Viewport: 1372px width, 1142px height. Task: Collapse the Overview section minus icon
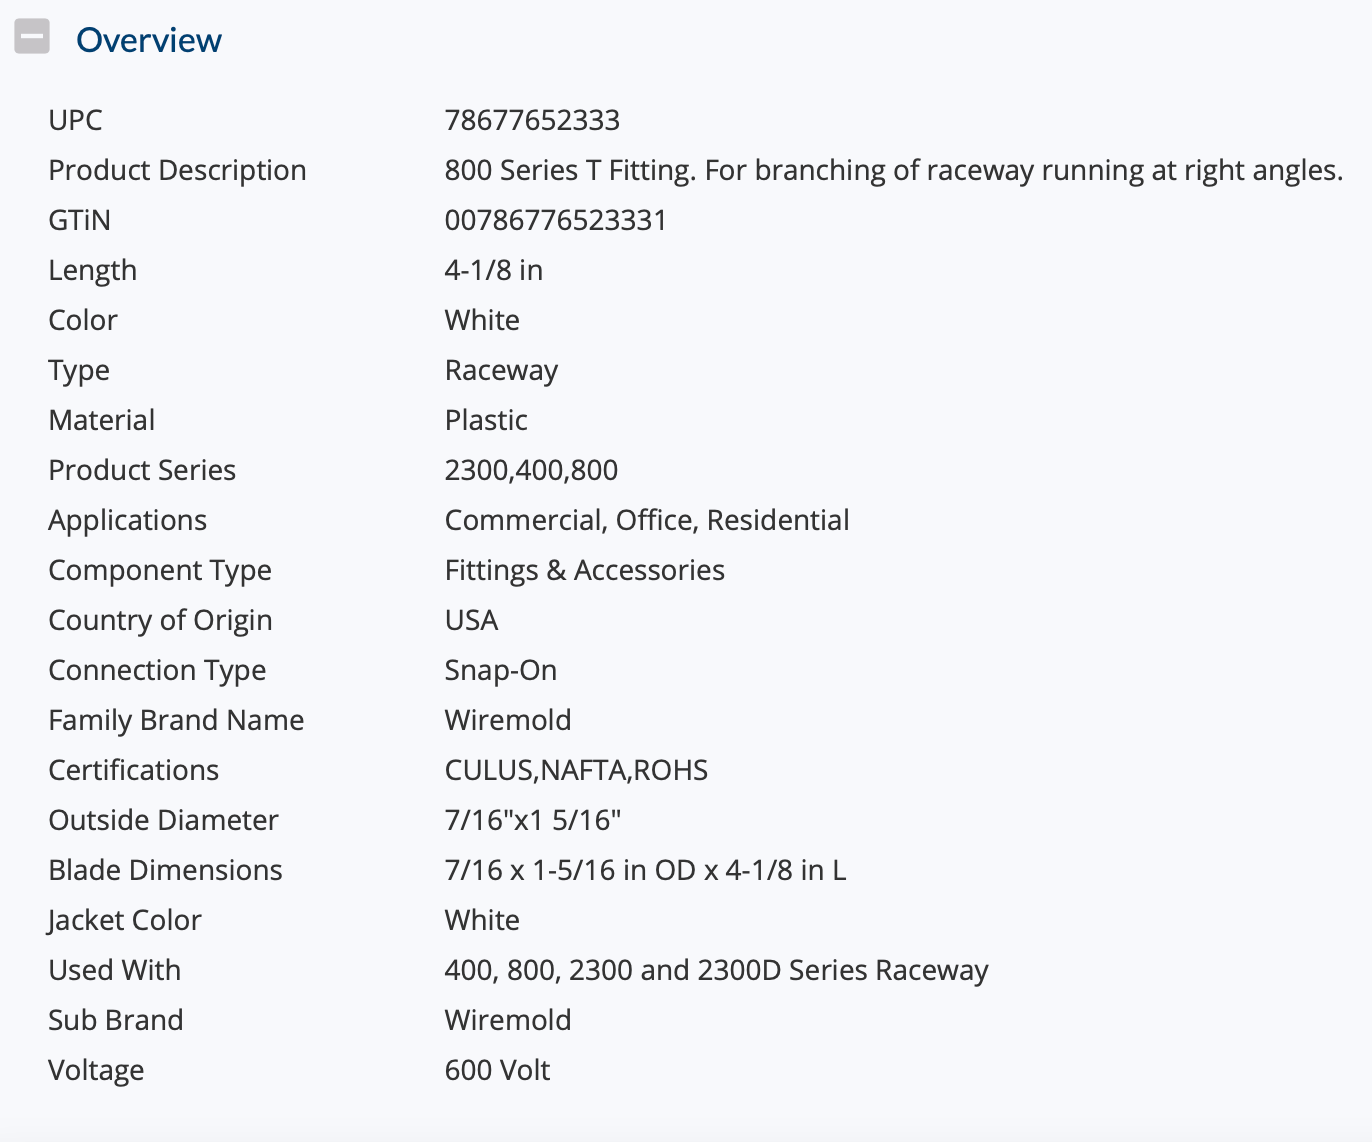32,38
